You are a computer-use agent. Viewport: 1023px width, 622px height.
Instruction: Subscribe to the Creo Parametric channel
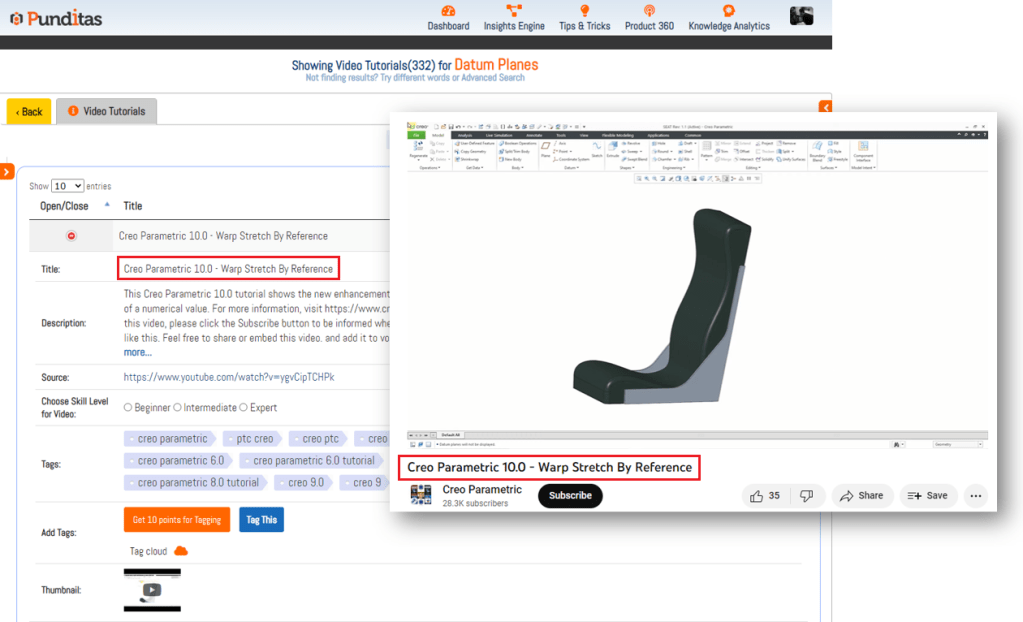click(570, 496)
